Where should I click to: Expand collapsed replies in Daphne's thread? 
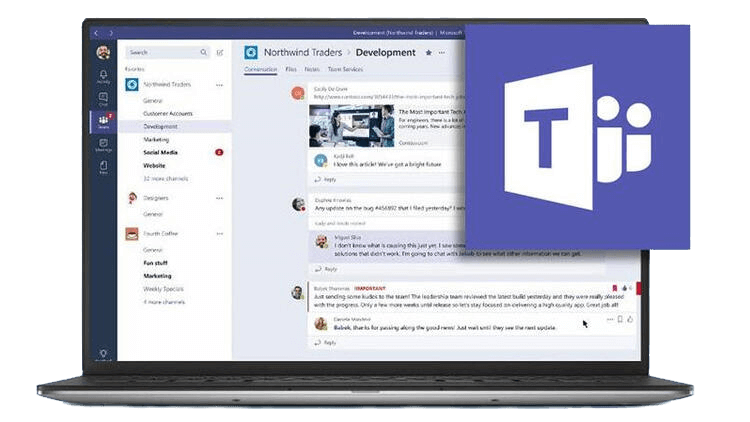coord(340,223)
